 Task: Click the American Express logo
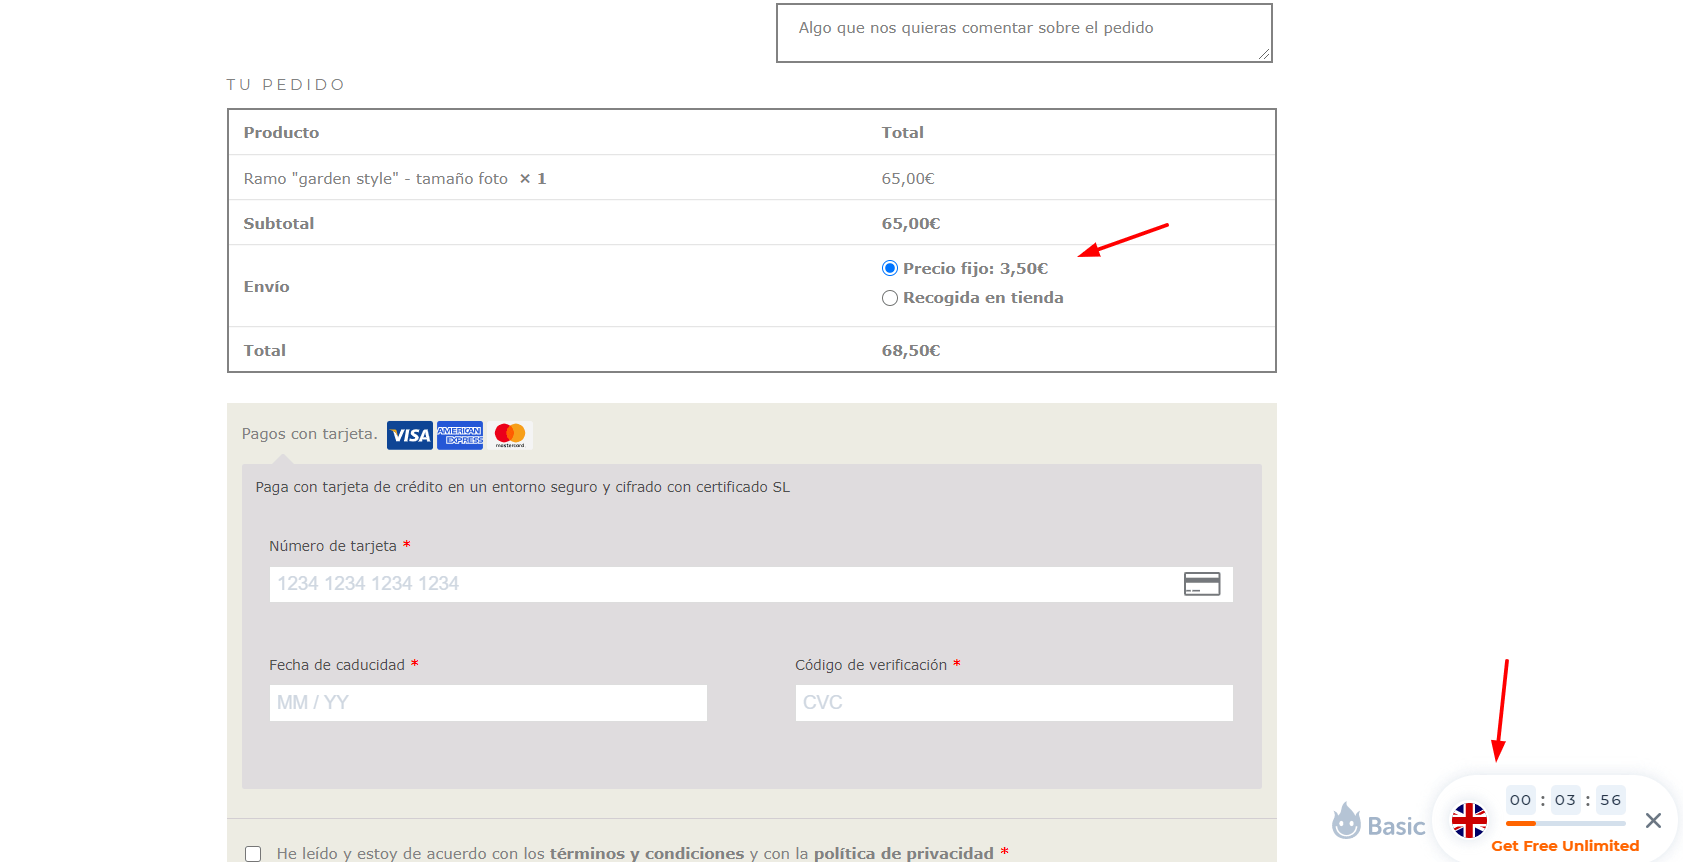(460, 435)
